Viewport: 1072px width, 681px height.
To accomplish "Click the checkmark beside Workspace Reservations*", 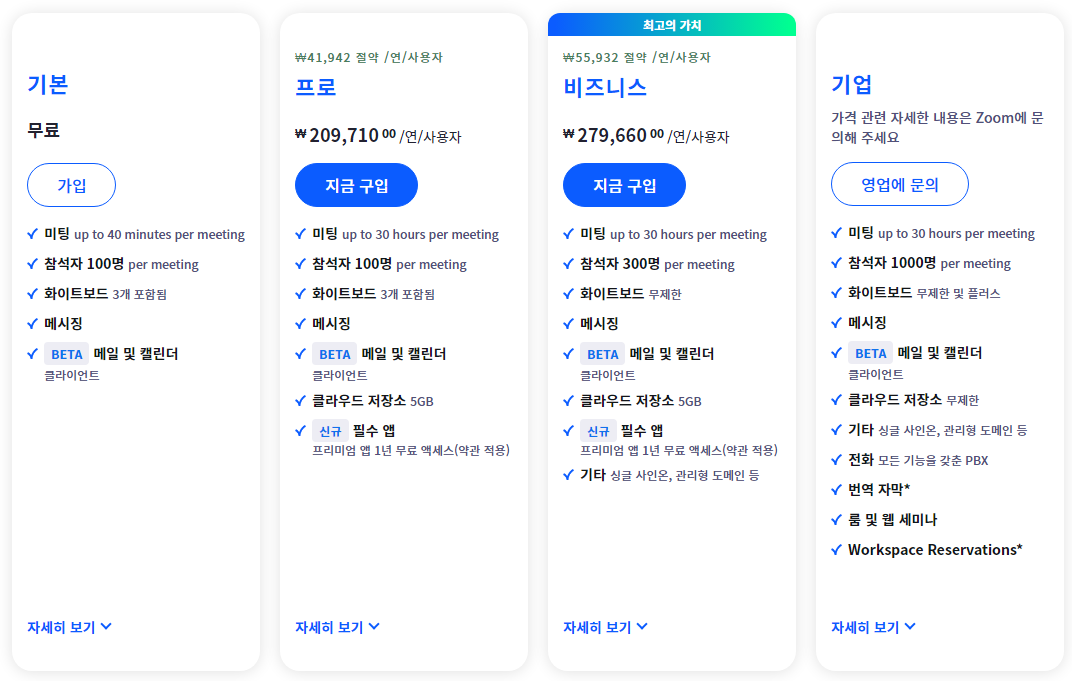I will point(835,549).
